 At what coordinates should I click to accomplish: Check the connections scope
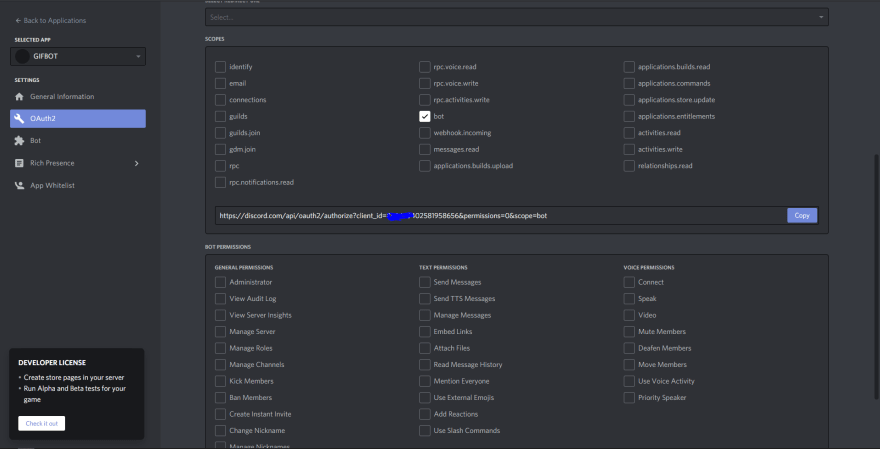click(220, 100)
